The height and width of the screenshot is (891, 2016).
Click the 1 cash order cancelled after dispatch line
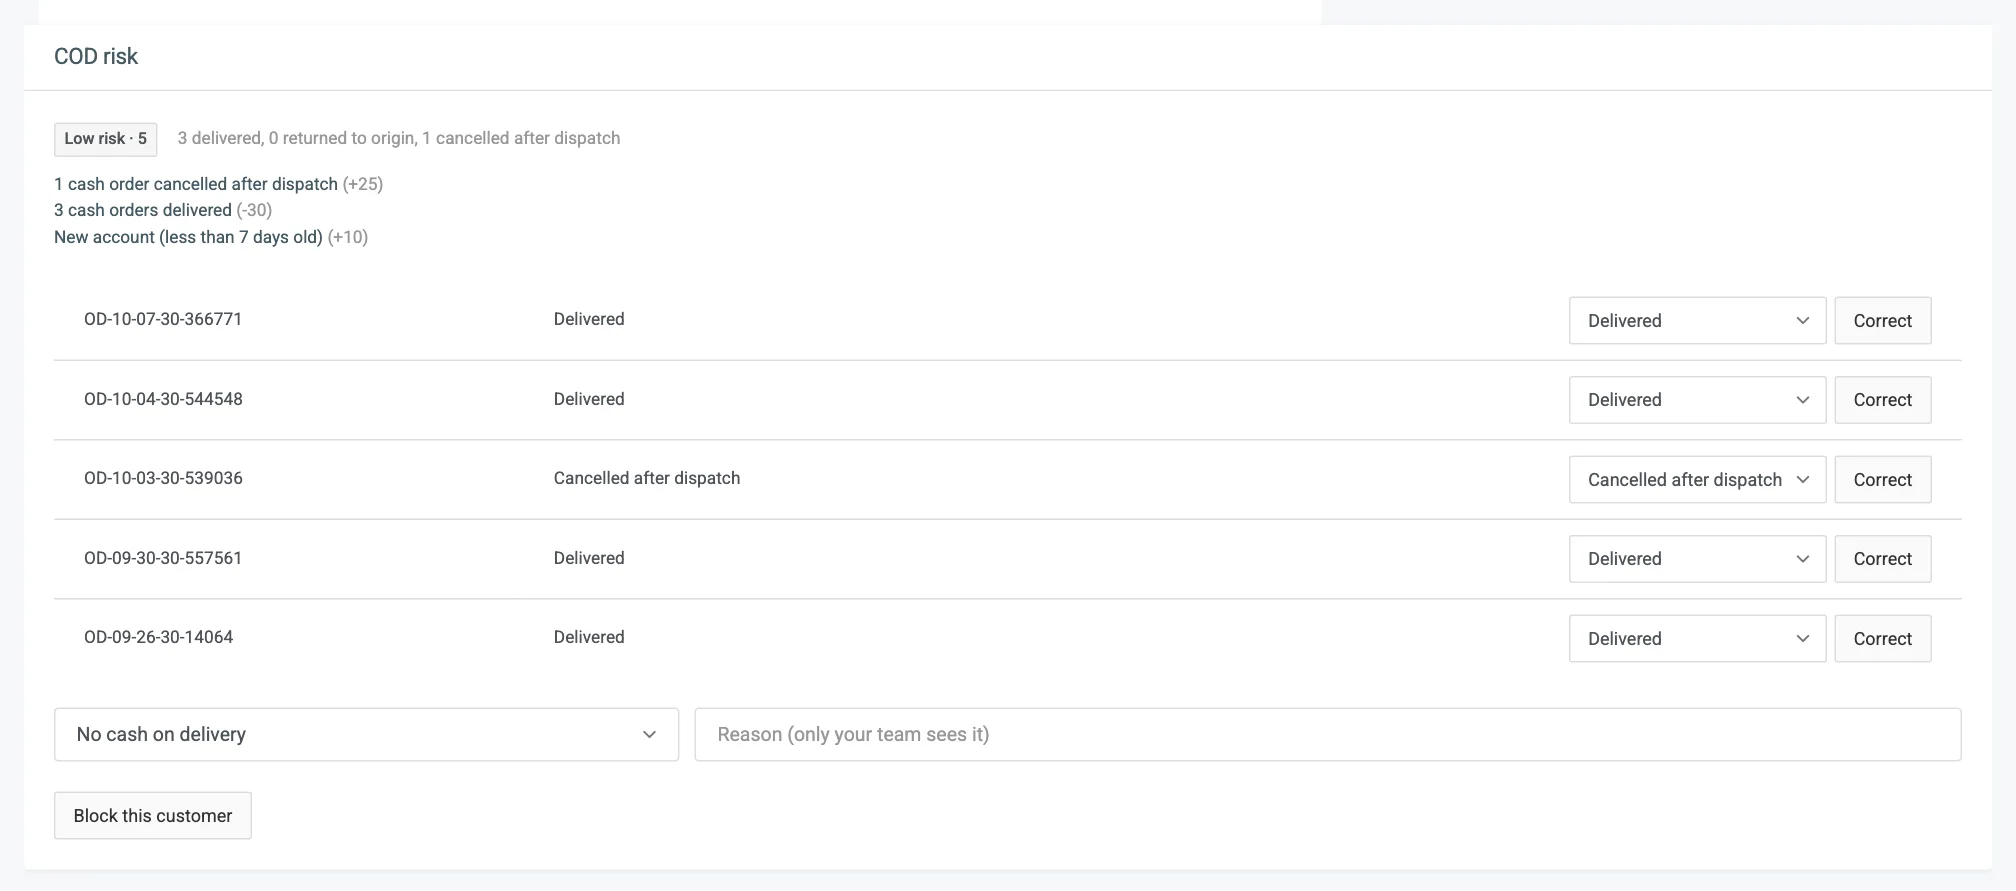click(x=218, y=184)
